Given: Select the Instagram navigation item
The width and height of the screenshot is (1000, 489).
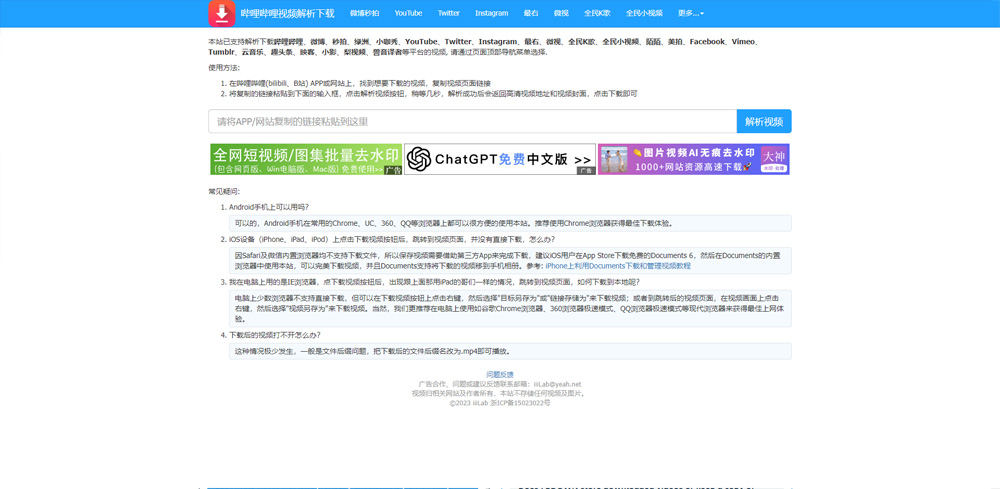Looking at the screenshot, I should click(492, 13).
